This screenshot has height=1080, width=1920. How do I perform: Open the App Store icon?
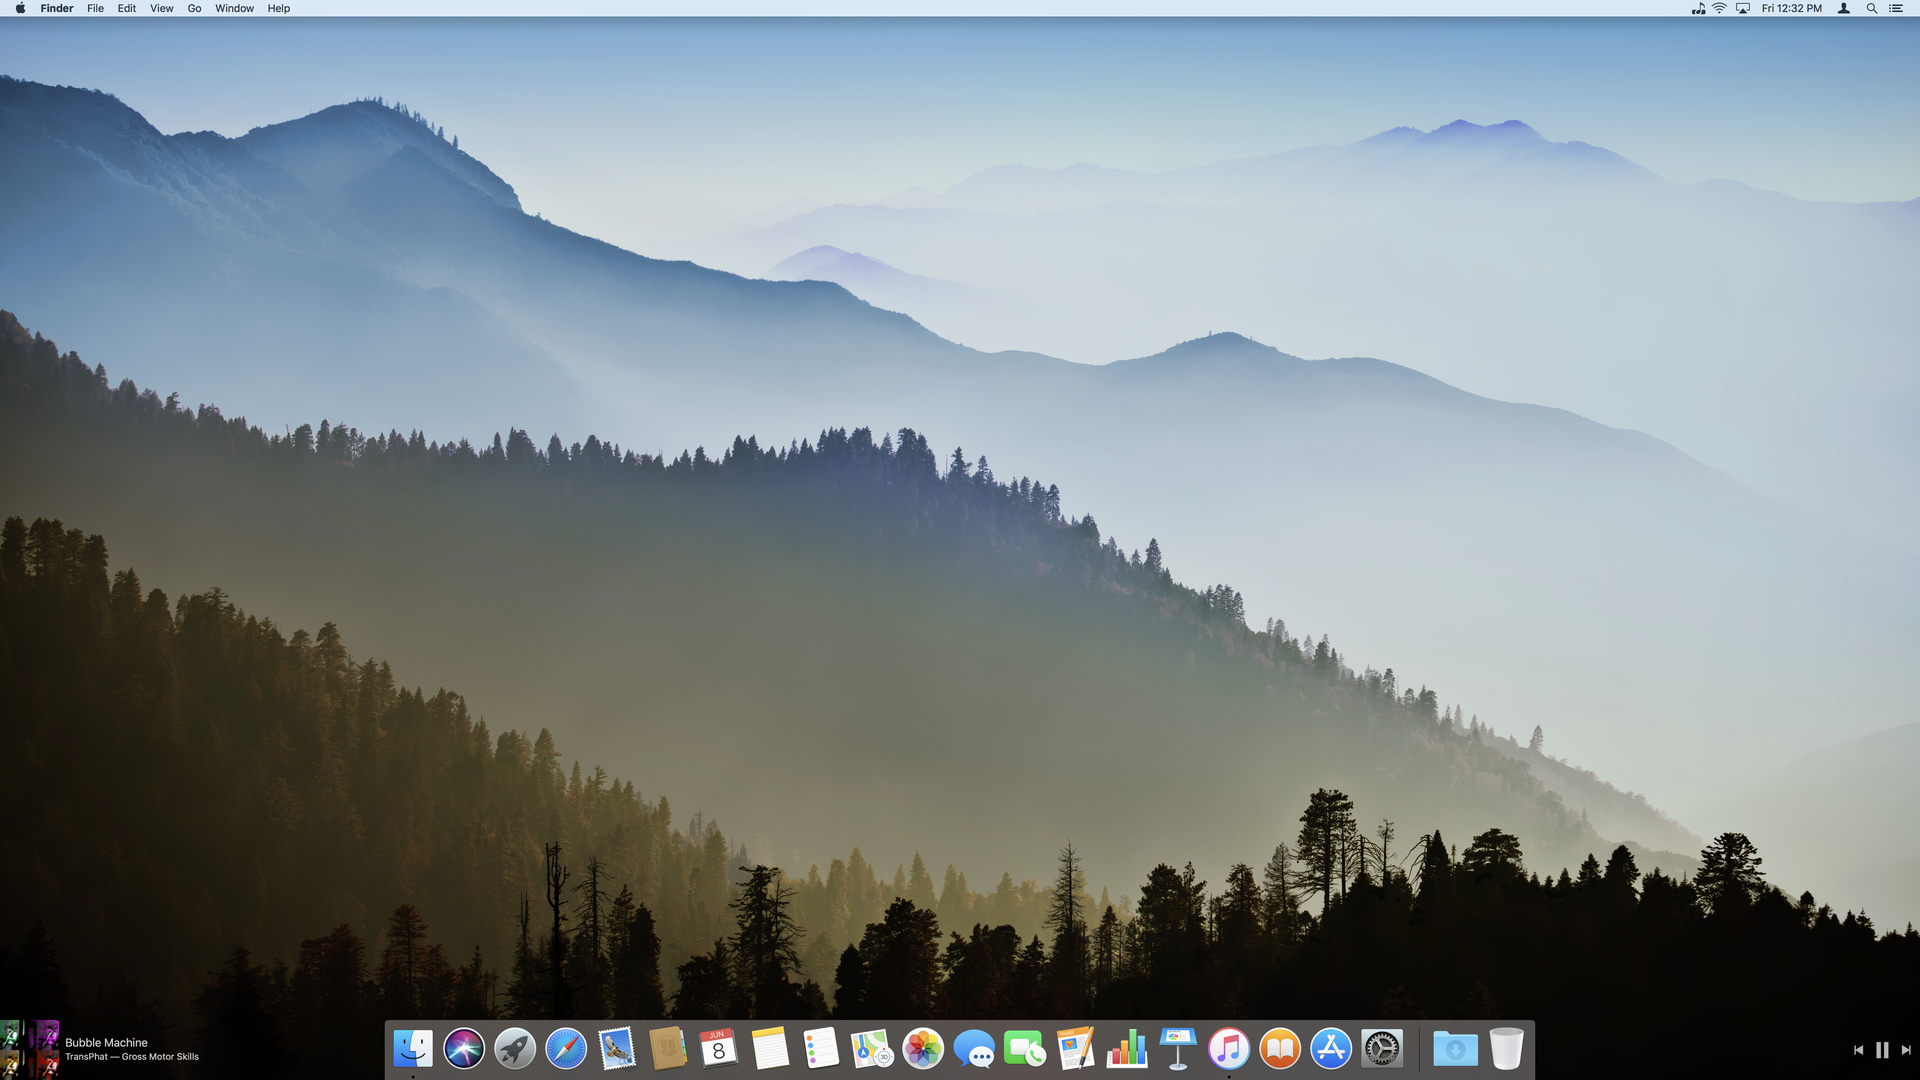point(1331,1049)
